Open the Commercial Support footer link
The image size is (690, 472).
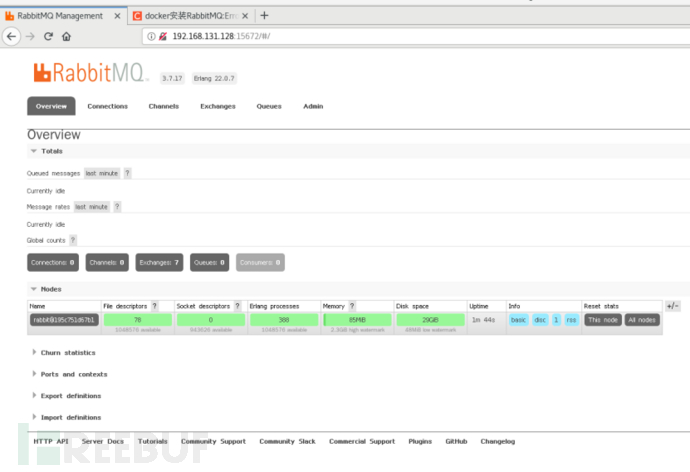click(362, 441)
